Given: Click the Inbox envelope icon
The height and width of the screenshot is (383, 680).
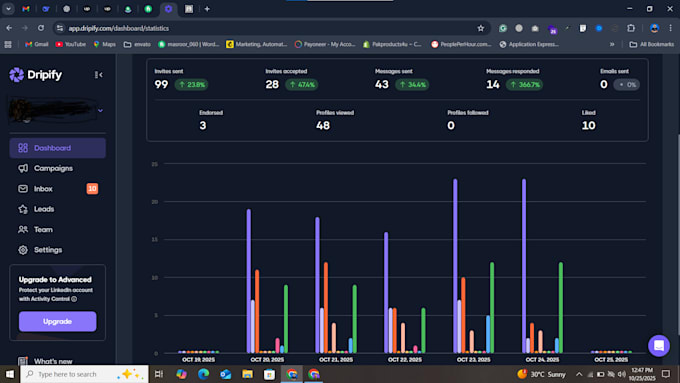Looking at the screenshot, I should click(23, 189).
